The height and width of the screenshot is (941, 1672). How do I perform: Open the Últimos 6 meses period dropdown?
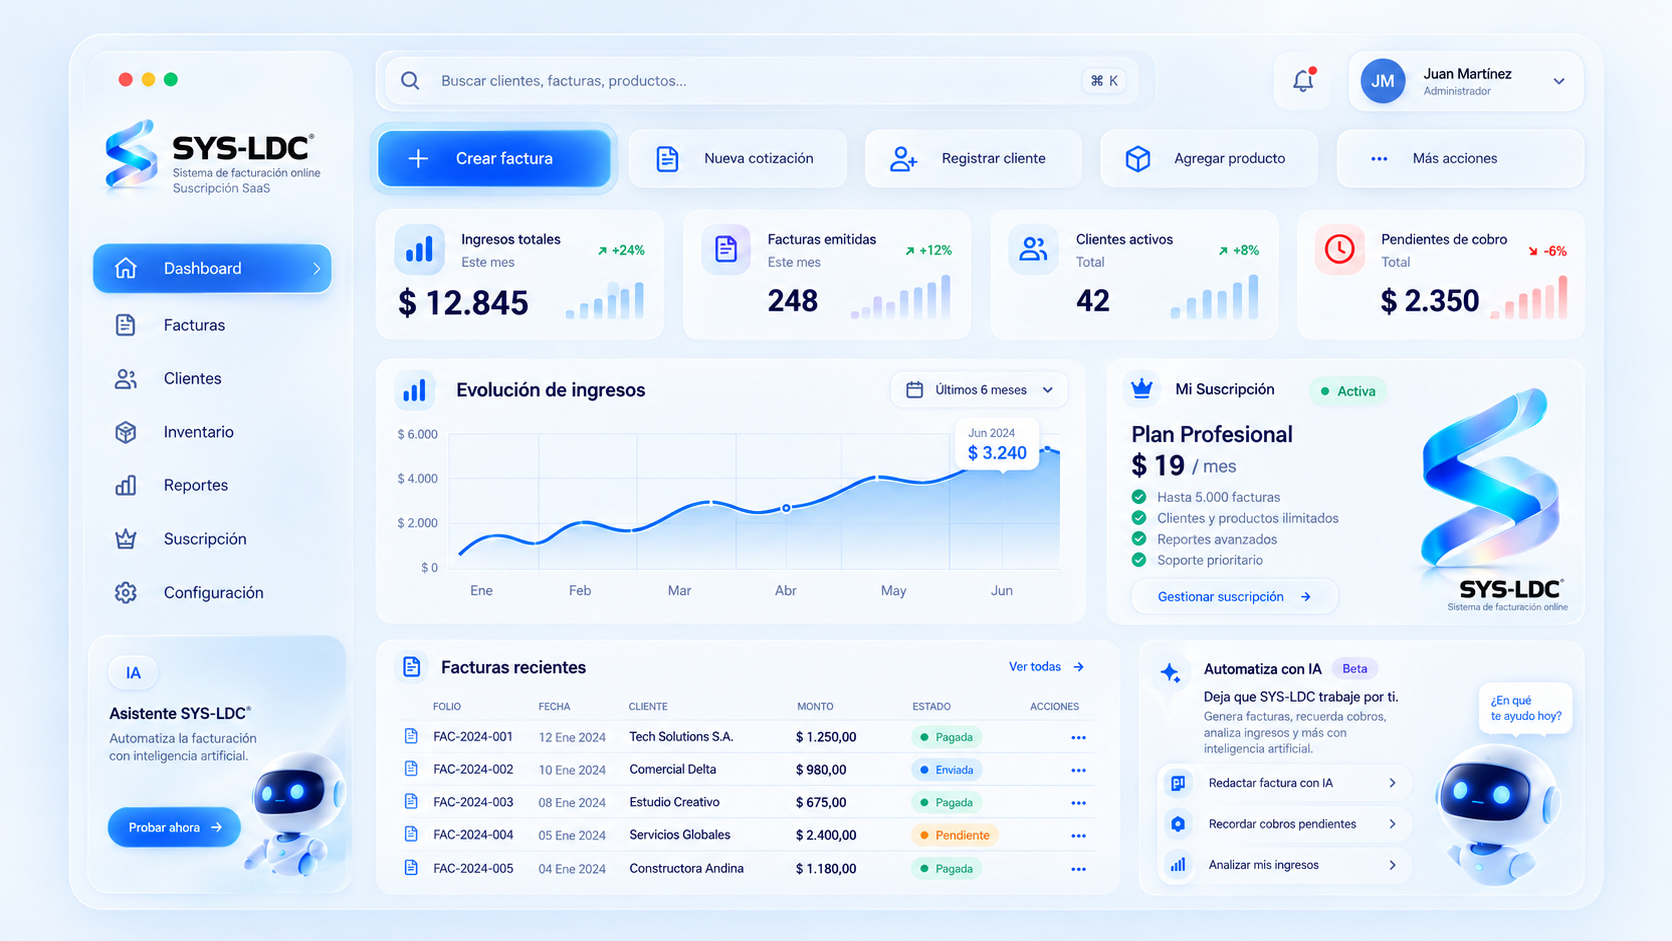pos(979,390)
